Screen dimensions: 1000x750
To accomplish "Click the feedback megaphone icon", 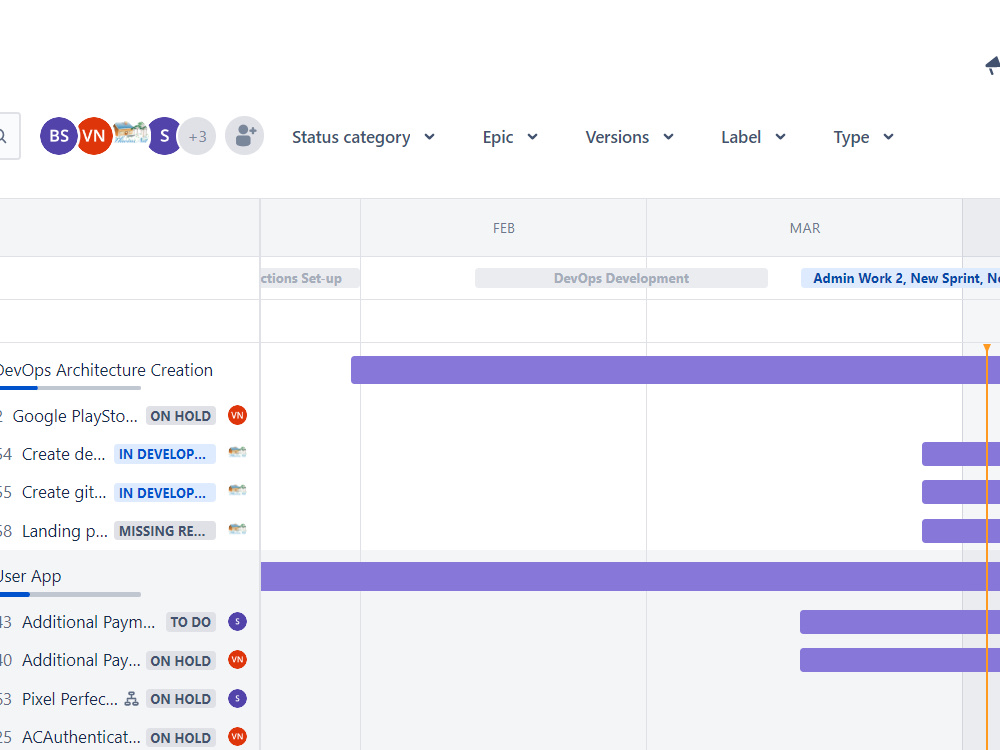I will tap(992, 66).
